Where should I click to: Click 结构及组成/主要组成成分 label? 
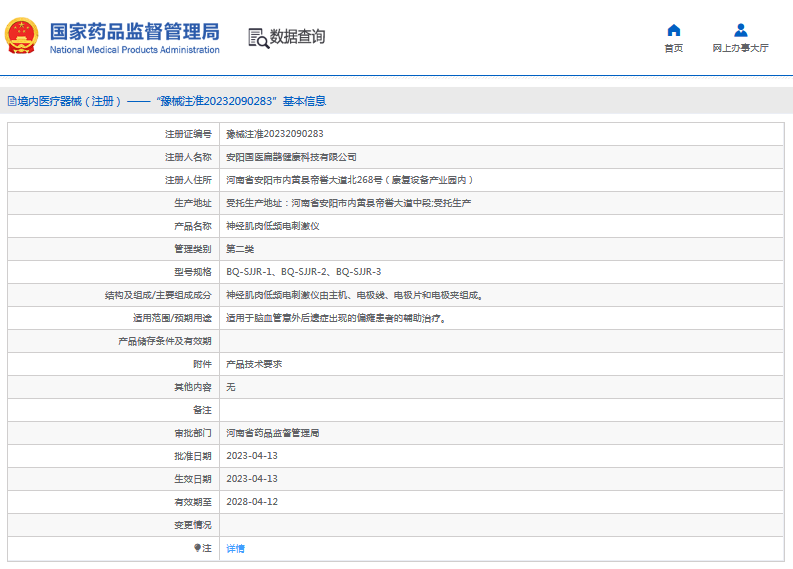[x=158, y=295]
